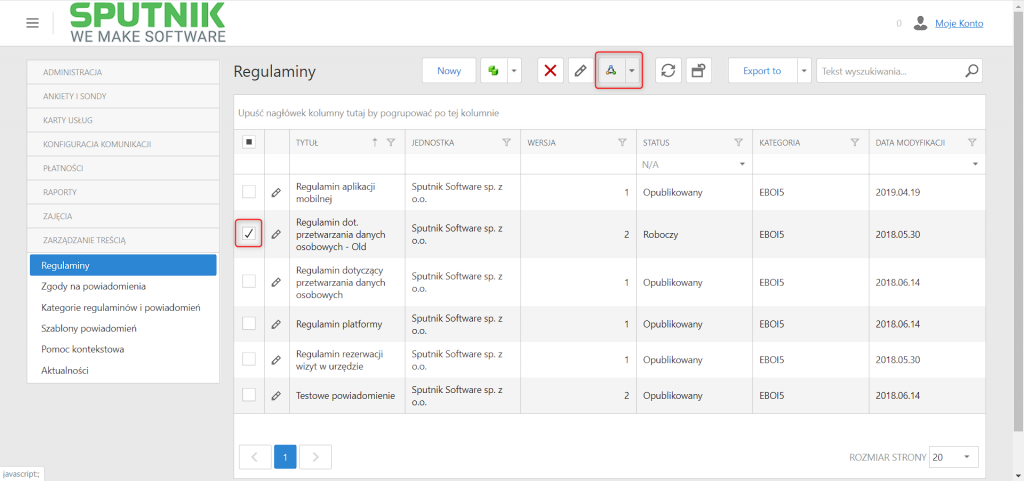Uncheck the Regulamin dot. przetwarzania Old row
The image size is (1024, 481).
pos(249,234)
